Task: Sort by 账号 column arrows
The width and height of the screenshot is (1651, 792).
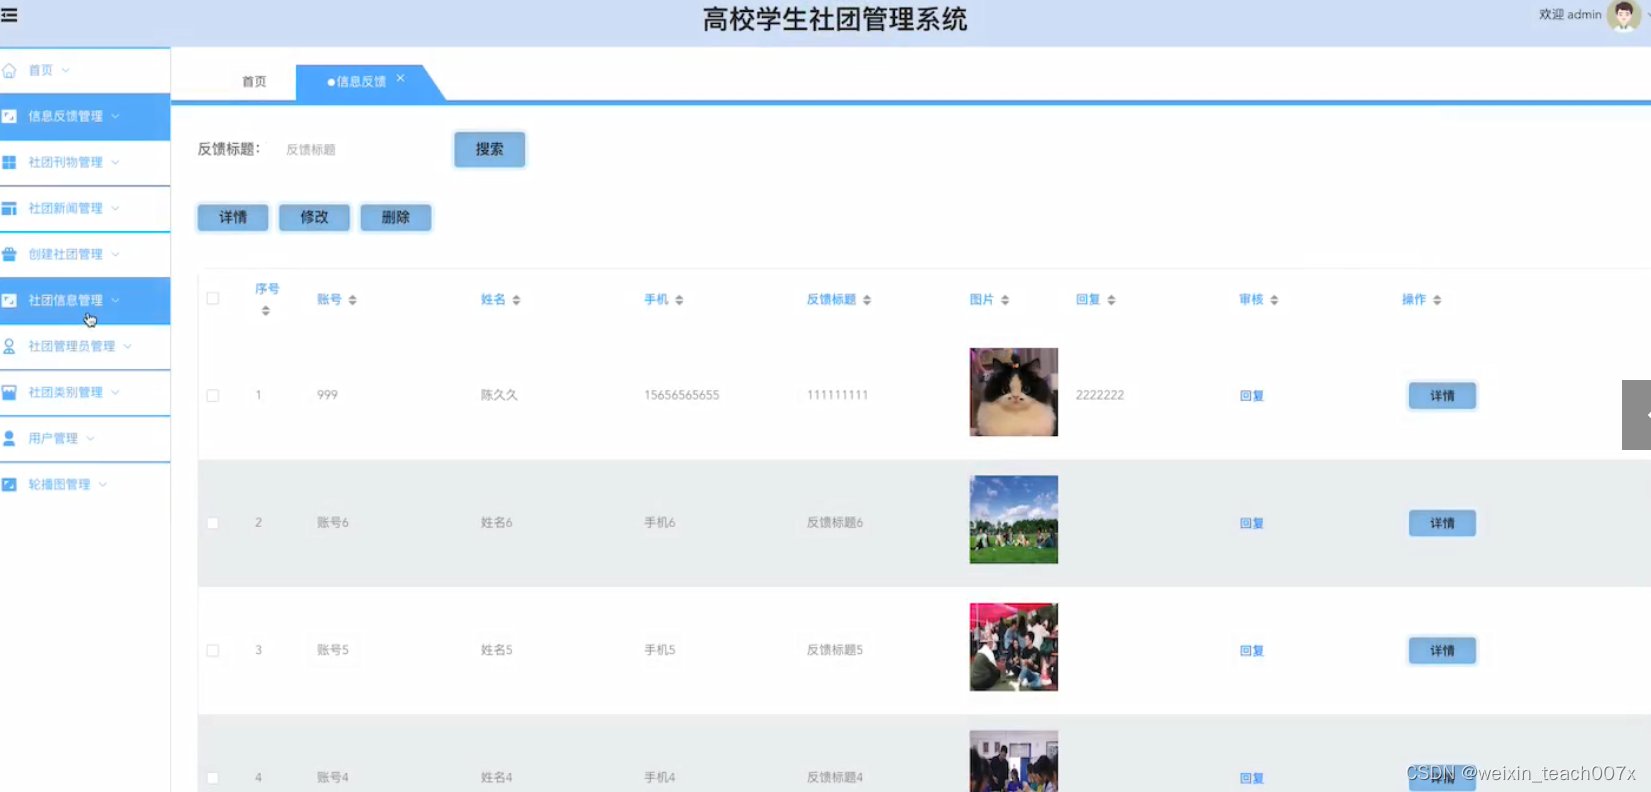Action: click(x=352, y=300)
